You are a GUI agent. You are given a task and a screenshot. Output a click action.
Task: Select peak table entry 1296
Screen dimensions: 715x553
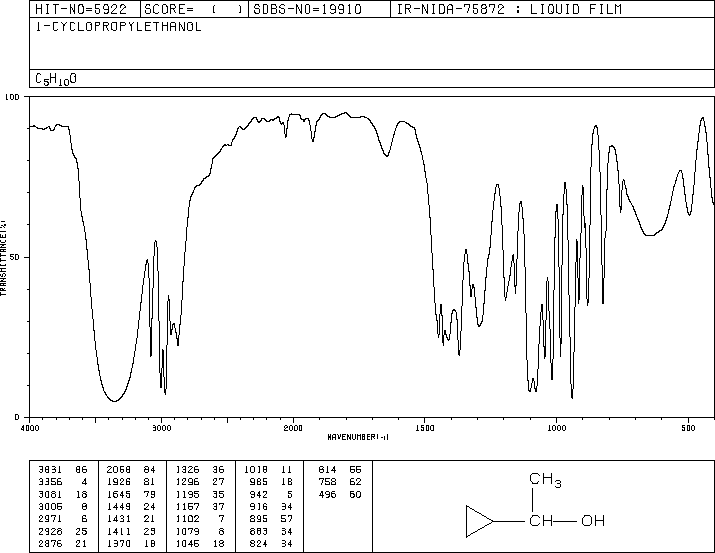click(200, 482)
